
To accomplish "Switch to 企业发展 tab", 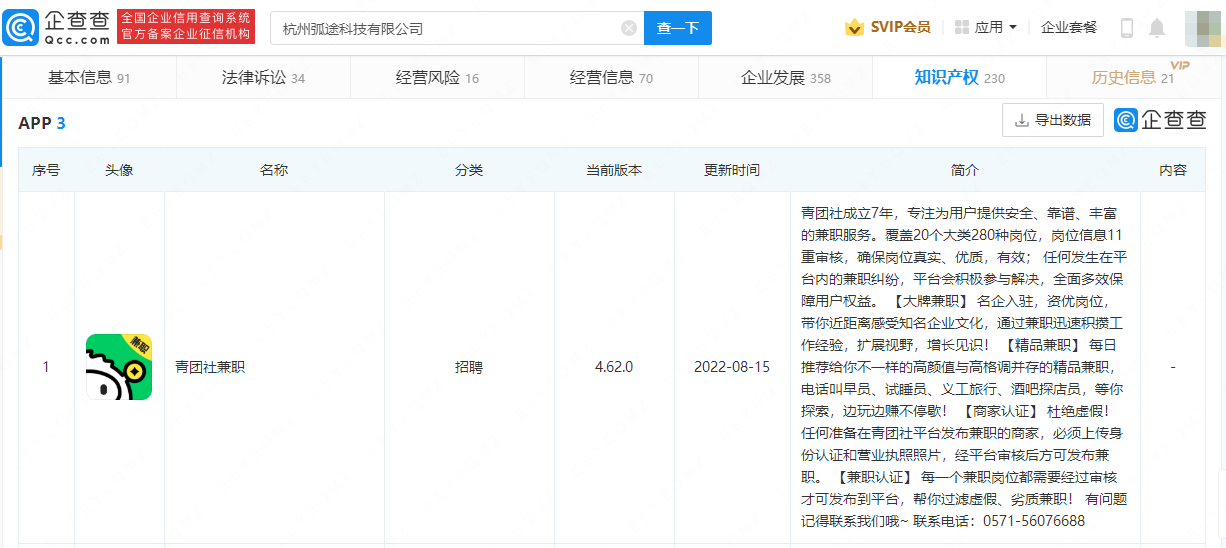I will coord(785,77).
